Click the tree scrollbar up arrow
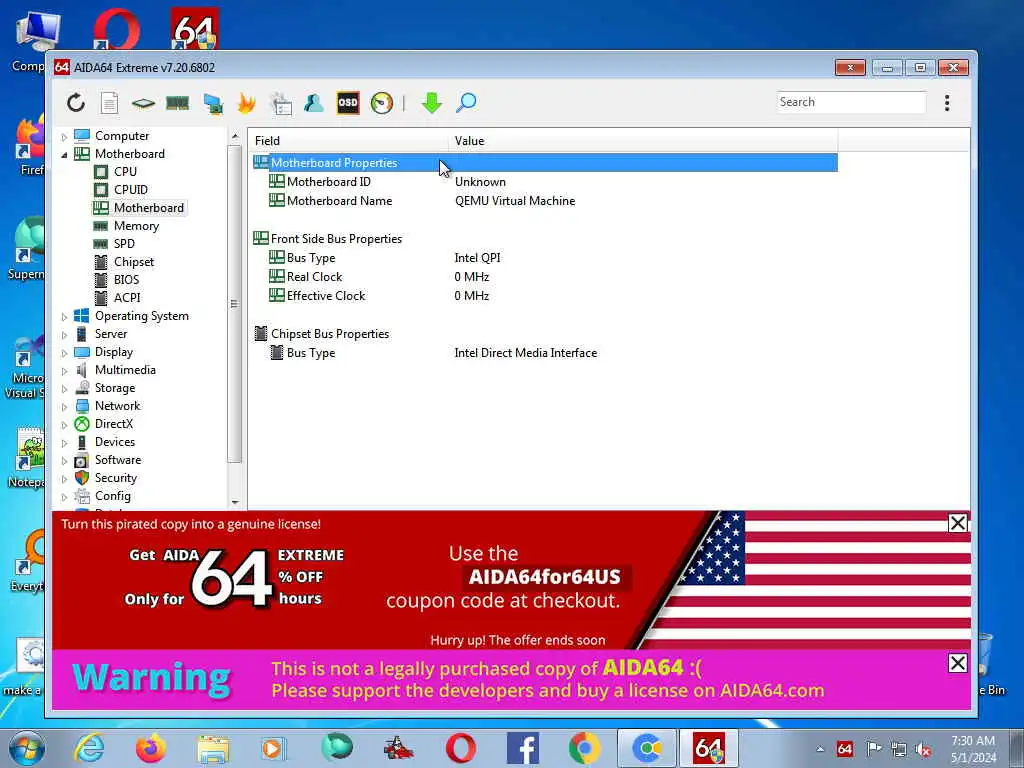 pyautogui.click(x=235, y=136)
